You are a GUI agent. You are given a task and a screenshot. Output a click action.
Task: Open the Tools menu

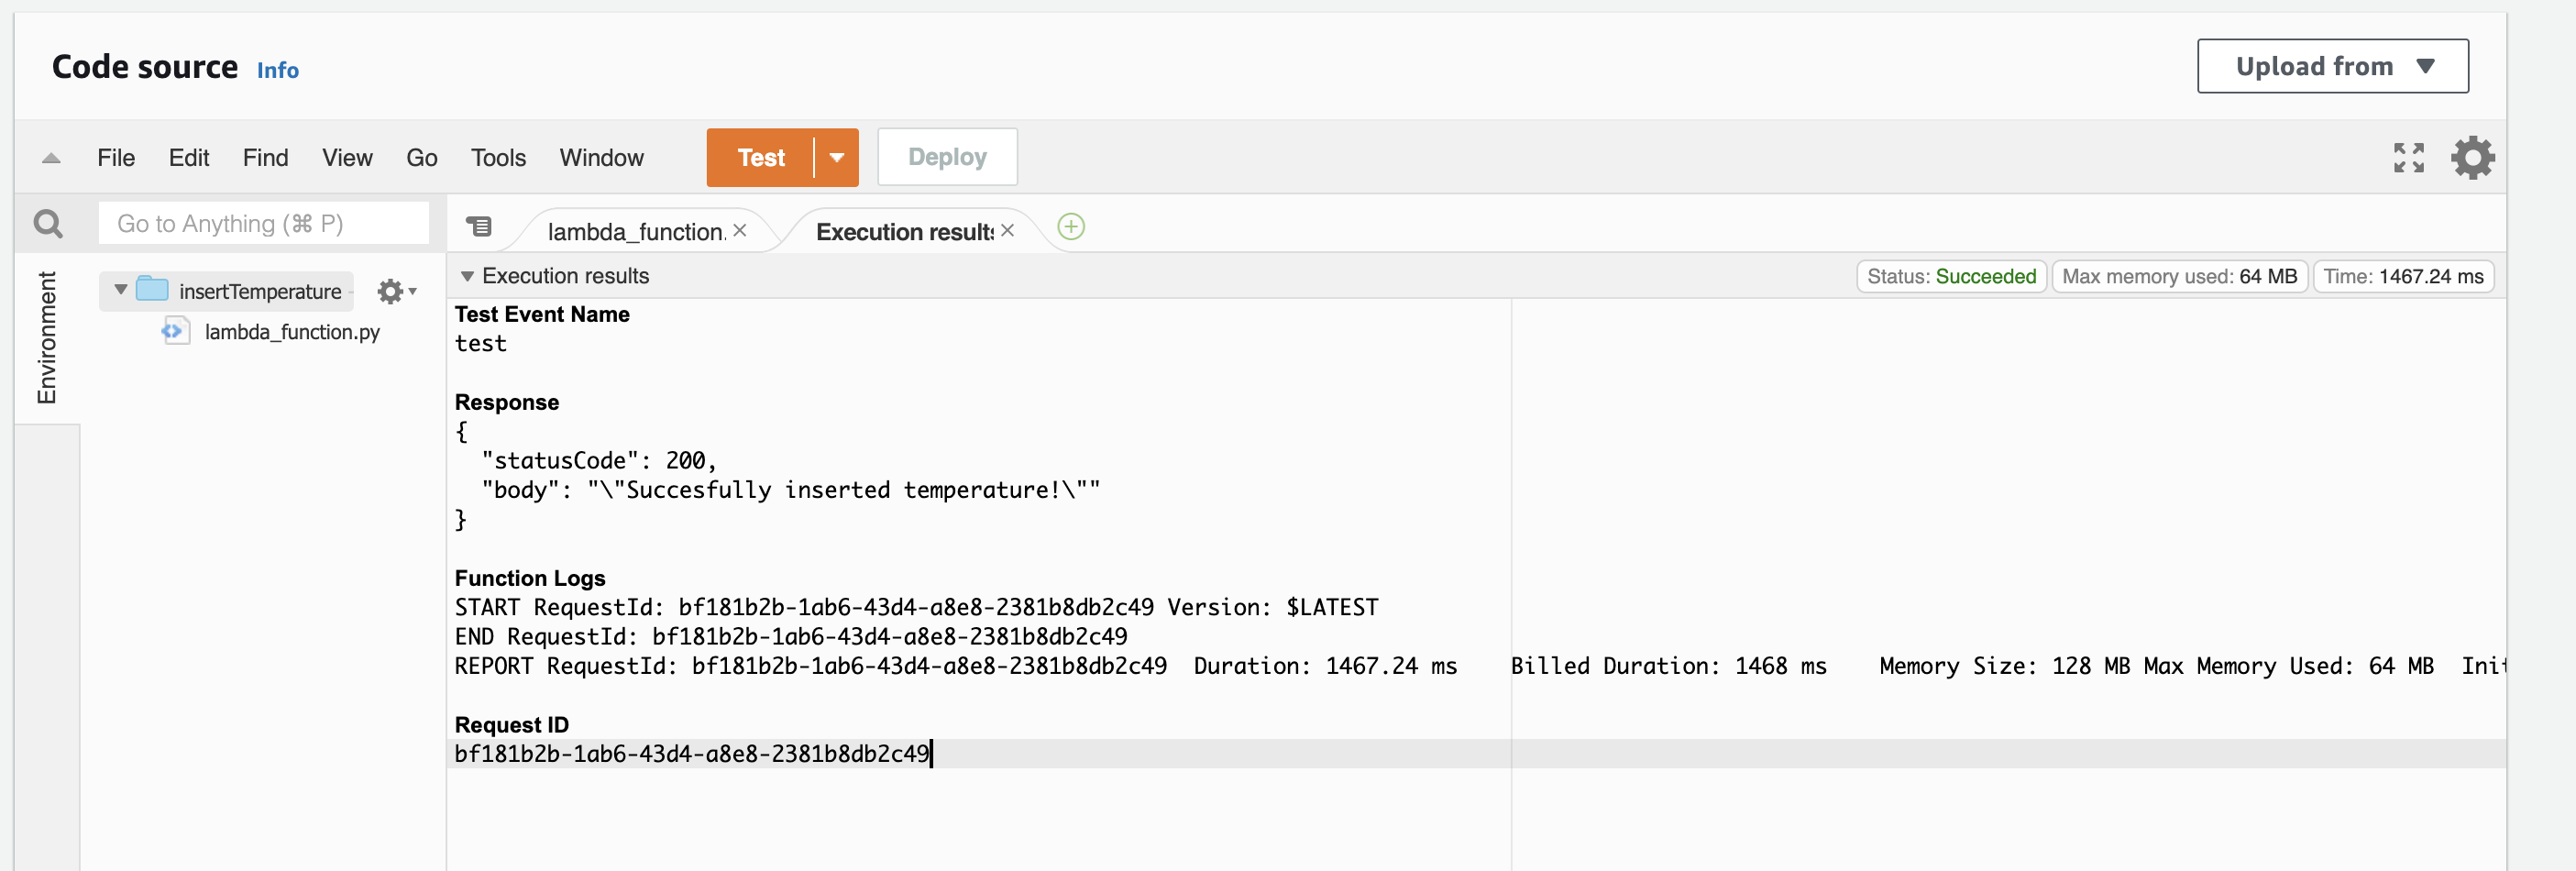click(x=497, y=157)
